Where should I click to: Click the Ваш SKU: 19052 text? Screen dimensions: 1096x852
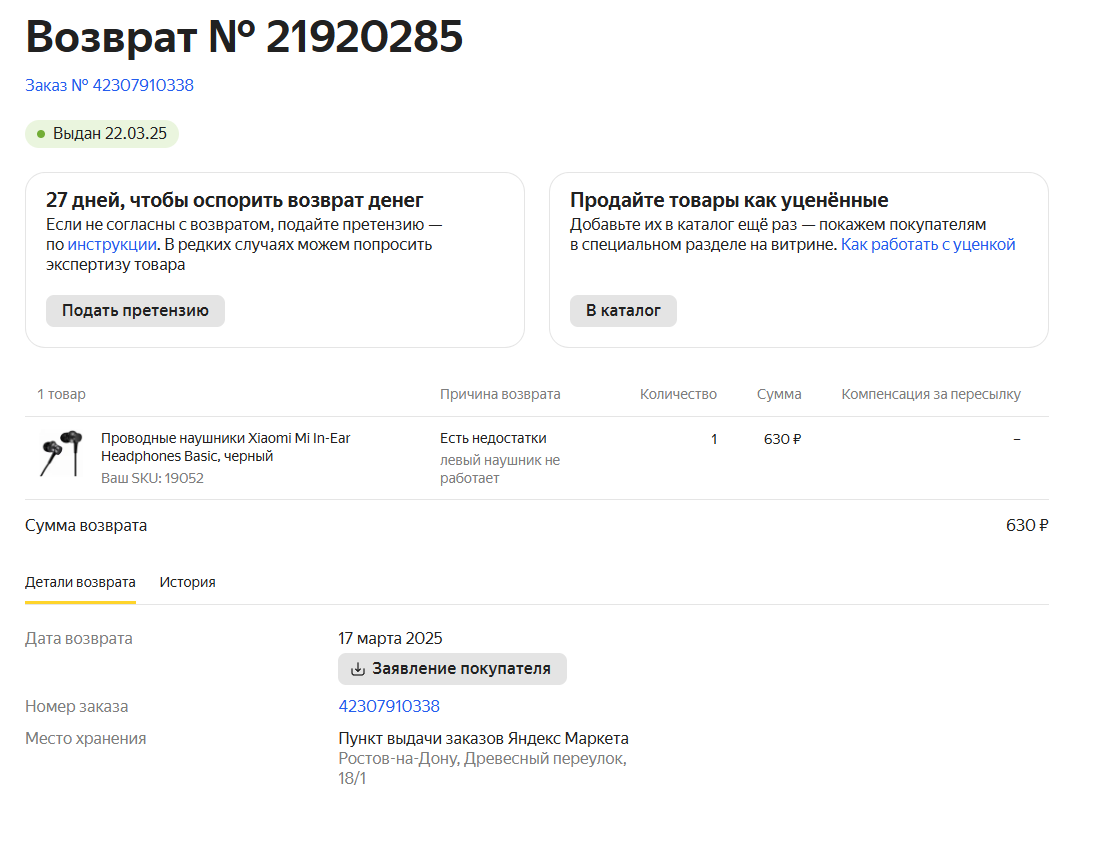(x=152, y=478)
